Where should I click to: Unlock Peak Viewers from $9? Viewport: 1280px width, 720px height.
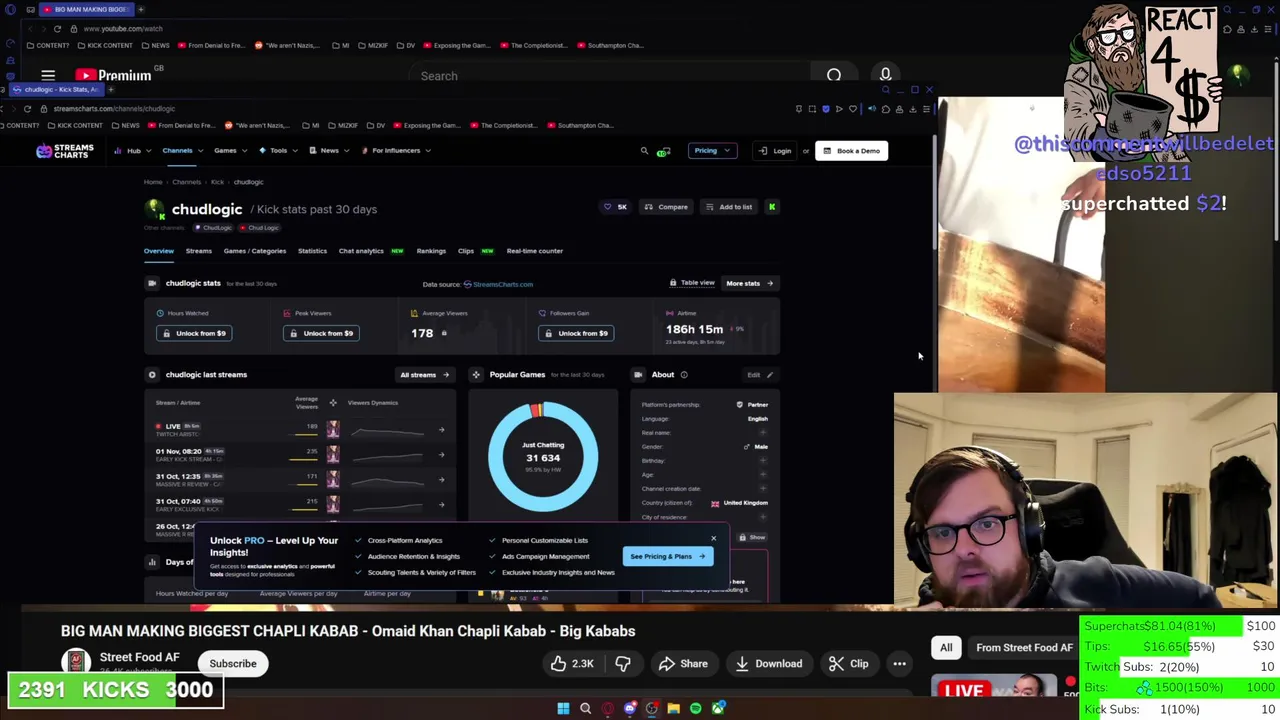(321, 333)
